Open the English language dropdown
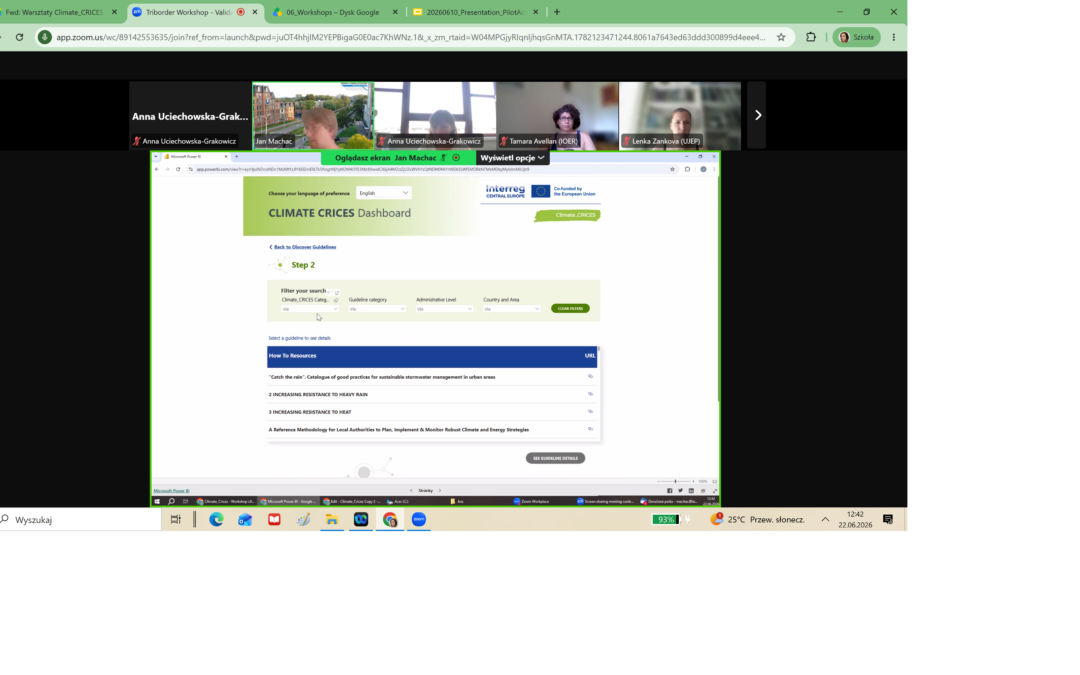Image resolution: width=1080 pixels, height=675 pixels. tap(384, 193)
